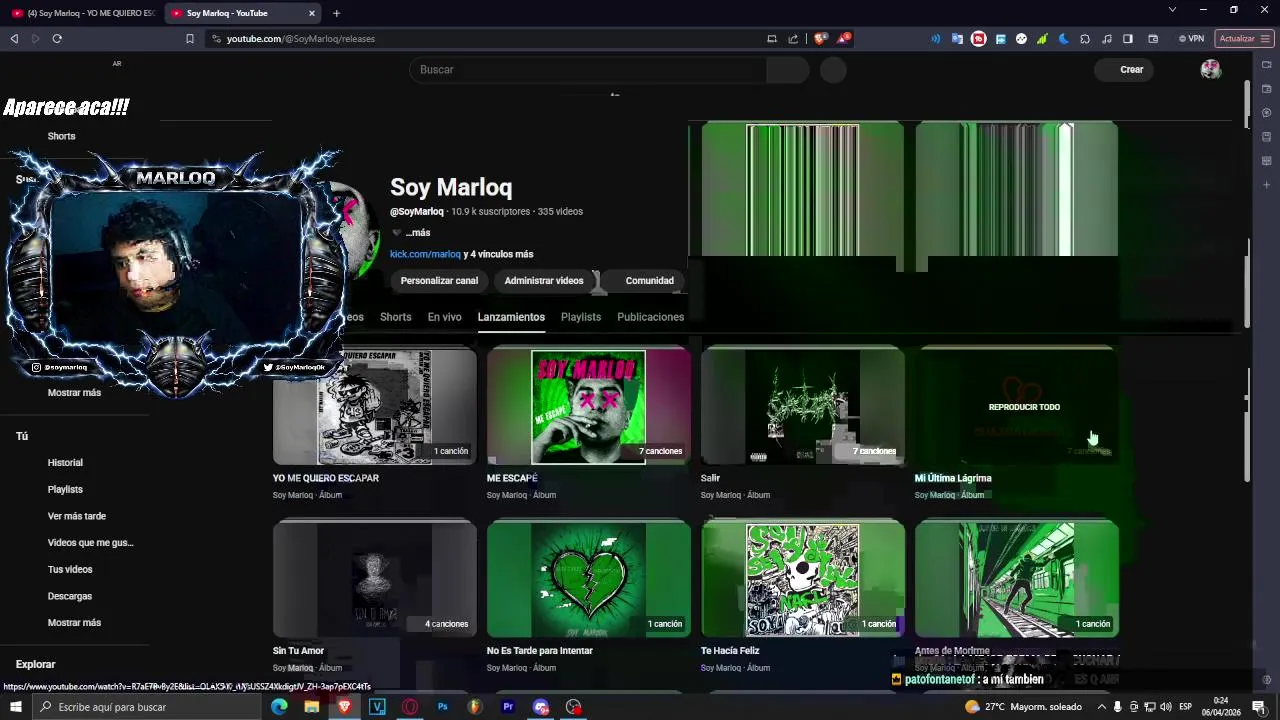
Task: Open Playlists in the left sidebar
Action: pos(65,490)
